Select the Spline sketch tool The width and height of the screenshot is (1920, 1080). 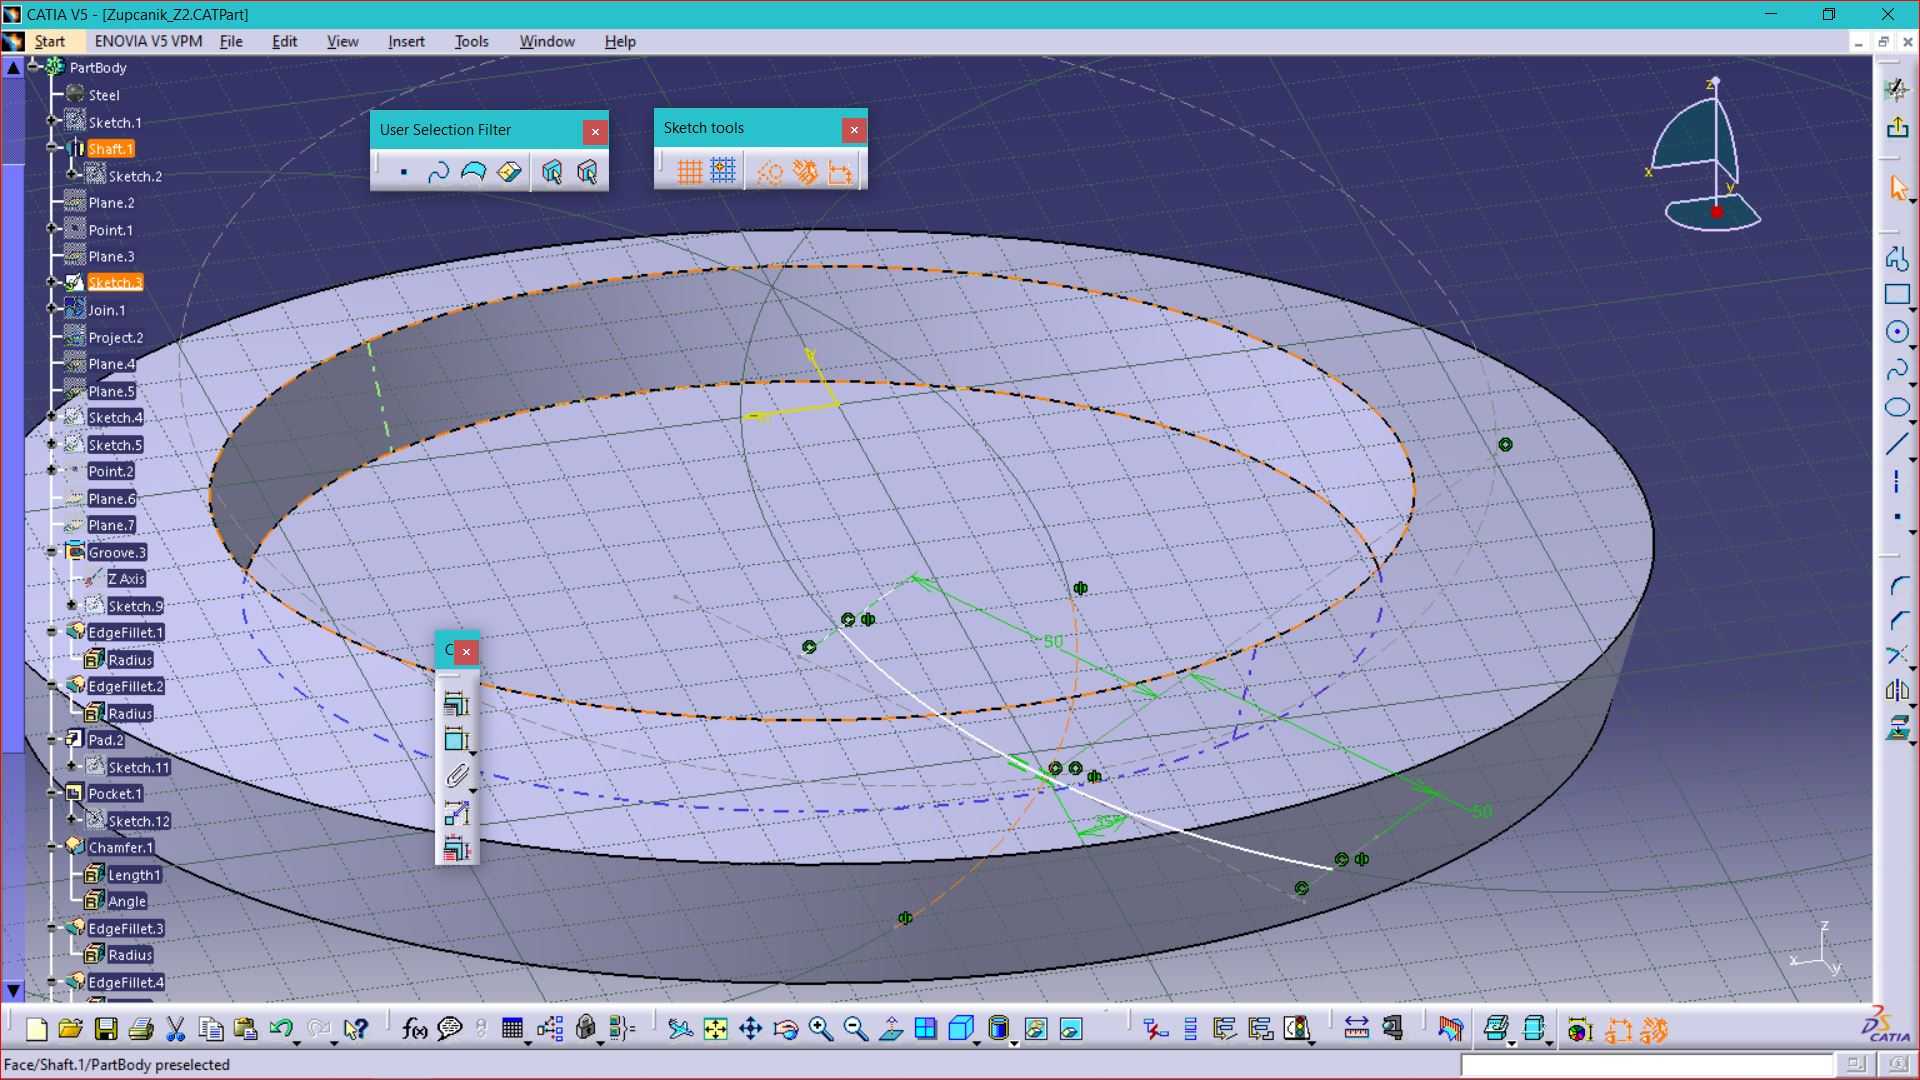pyautogui.click(x=1897, y=370)
